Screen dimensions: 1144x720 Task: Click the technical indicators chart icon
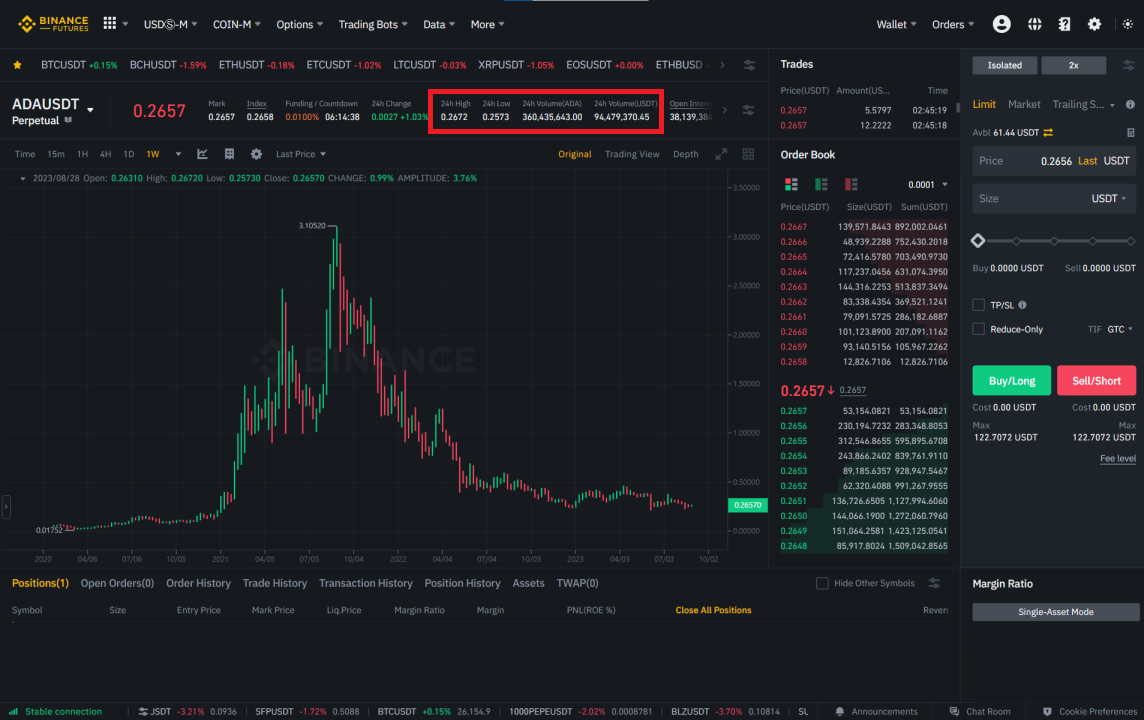202,154
